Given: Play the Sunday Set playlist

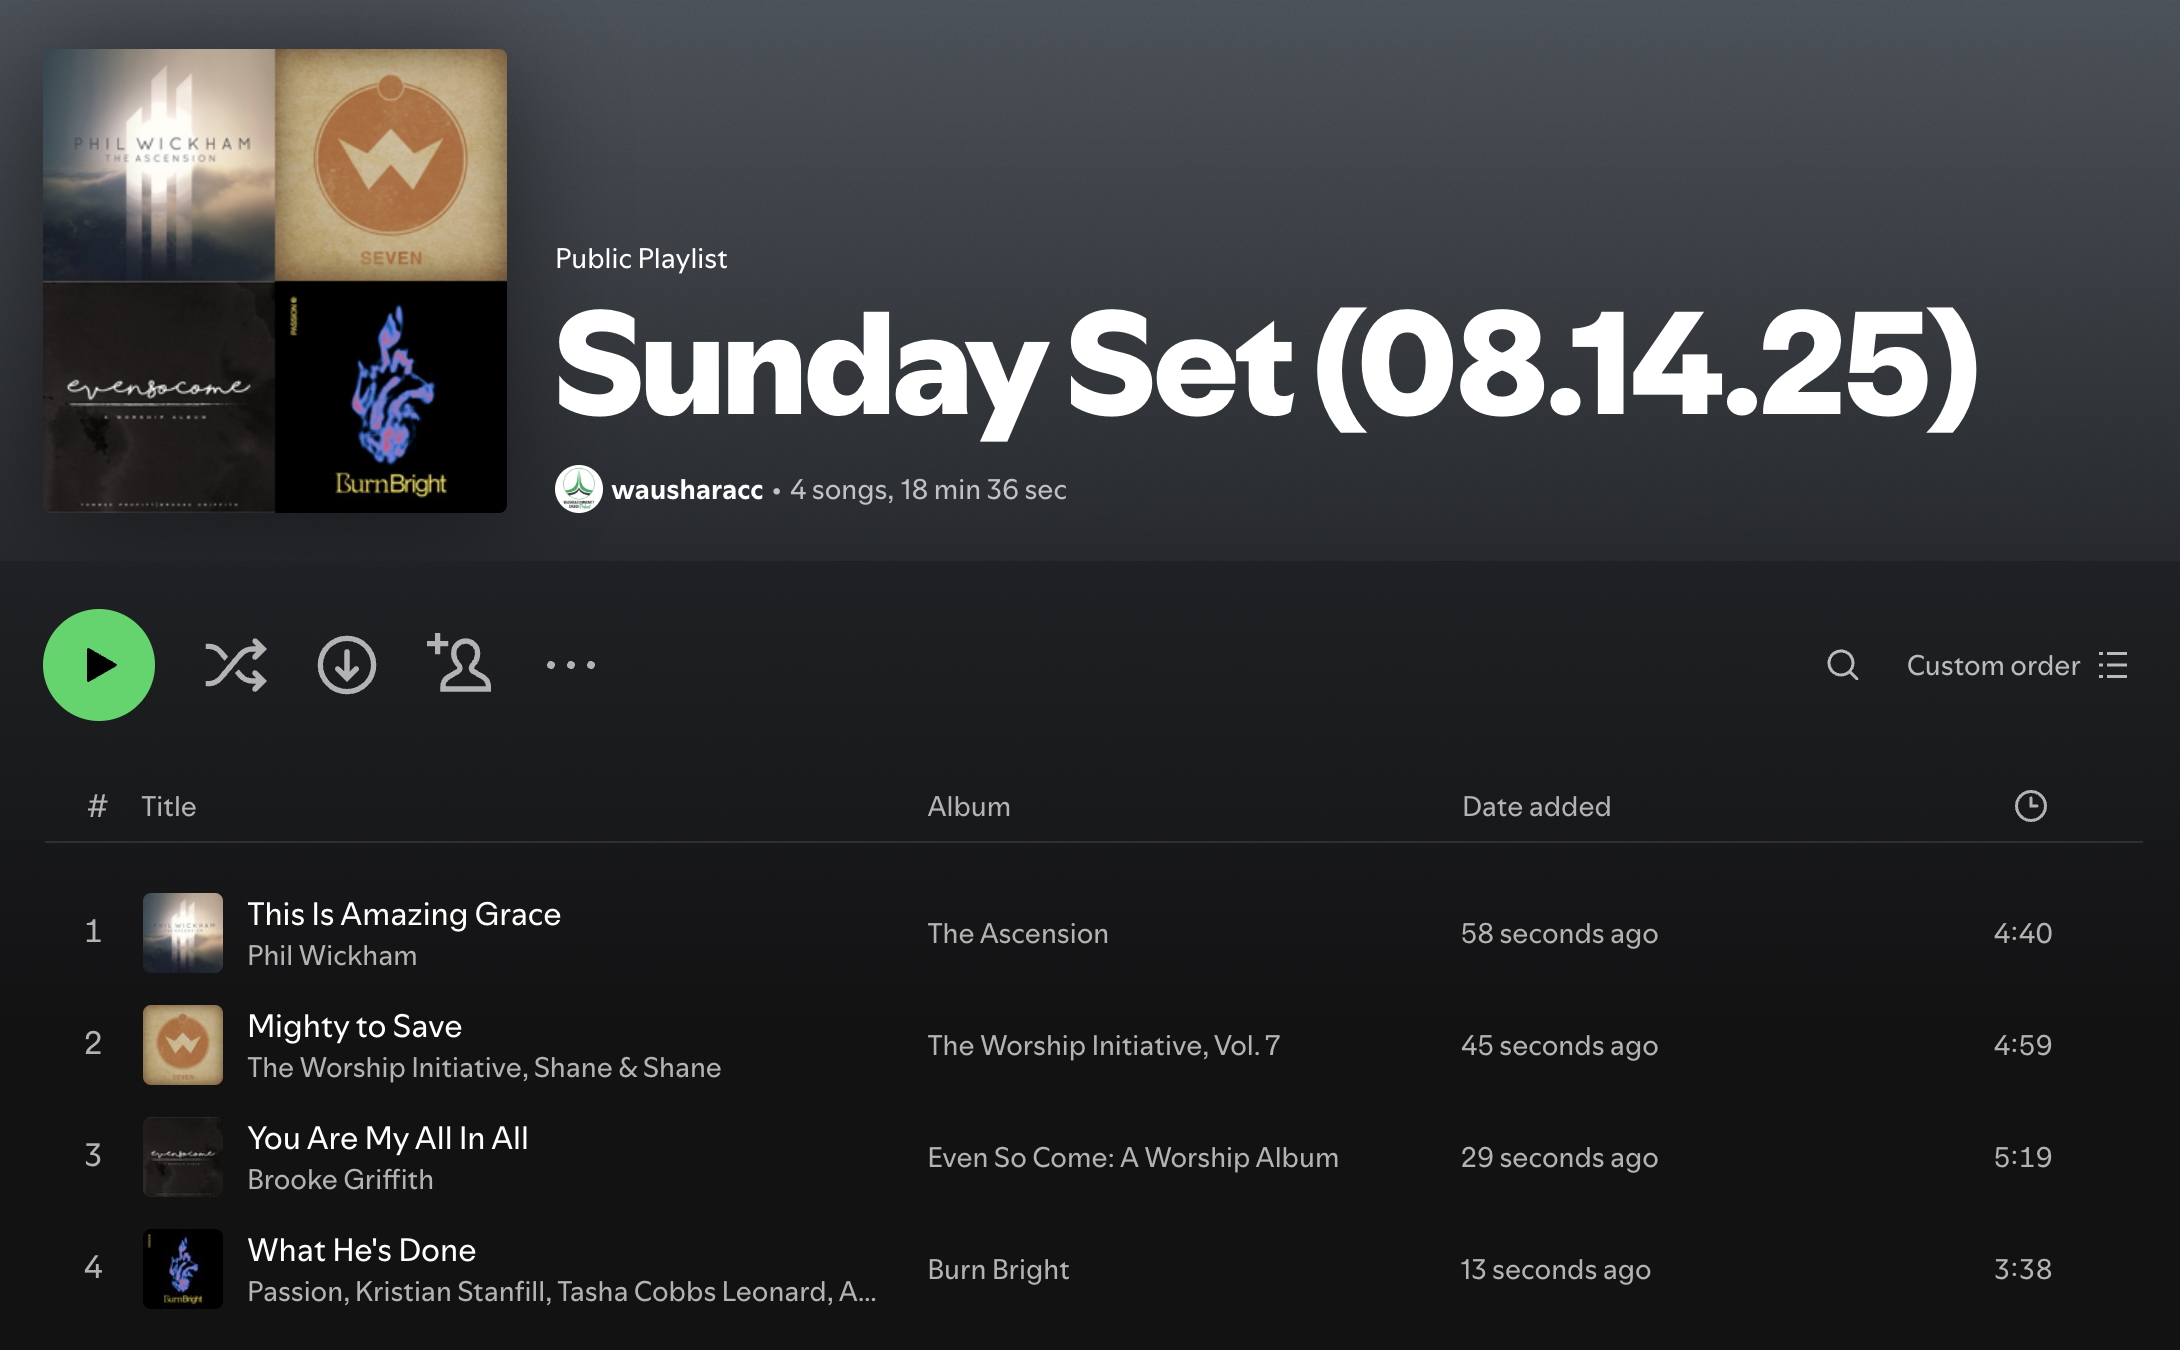Looking at the screenshot, I should [99, 665].
